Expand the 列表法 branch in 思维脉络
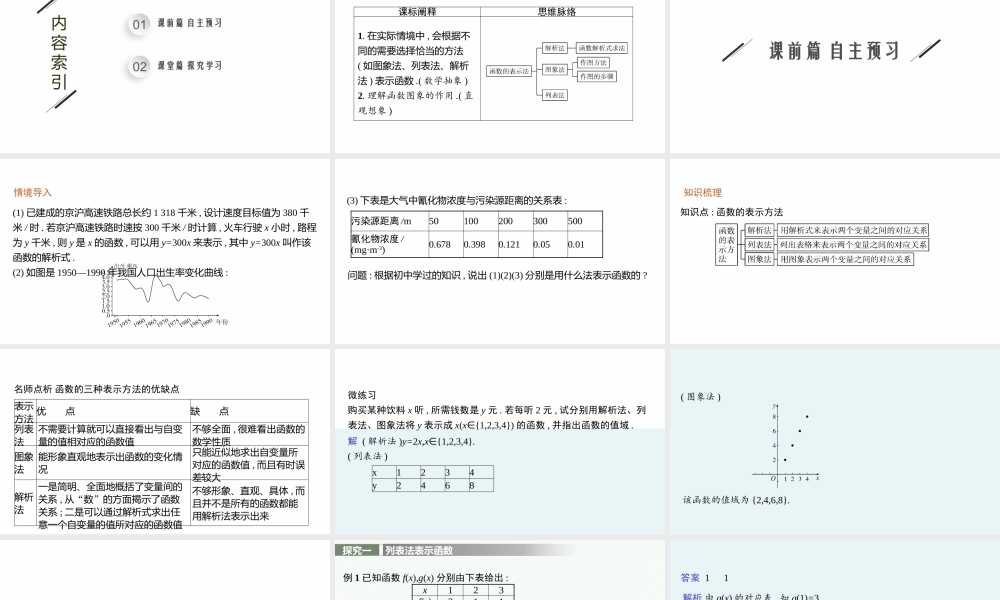 point(556,94)
